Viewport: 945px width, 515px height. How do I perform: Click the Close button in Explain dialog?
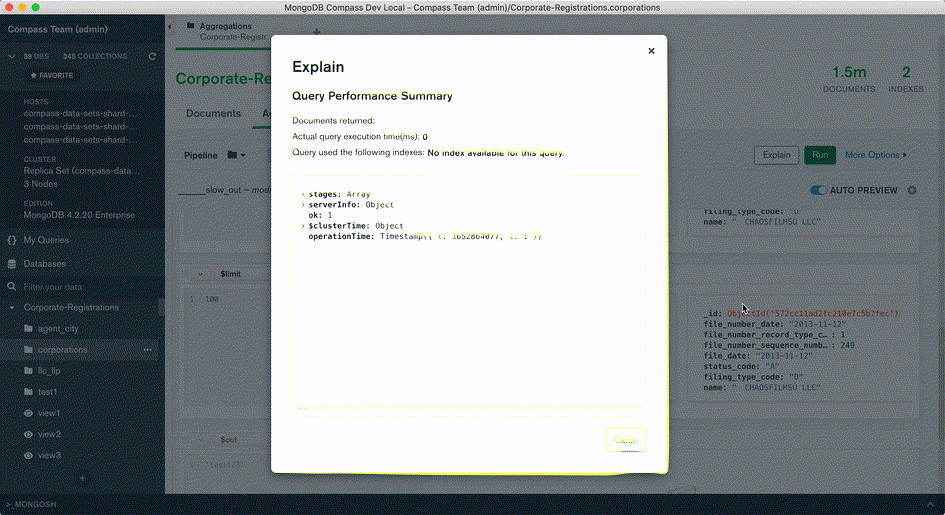click(626, 440)
